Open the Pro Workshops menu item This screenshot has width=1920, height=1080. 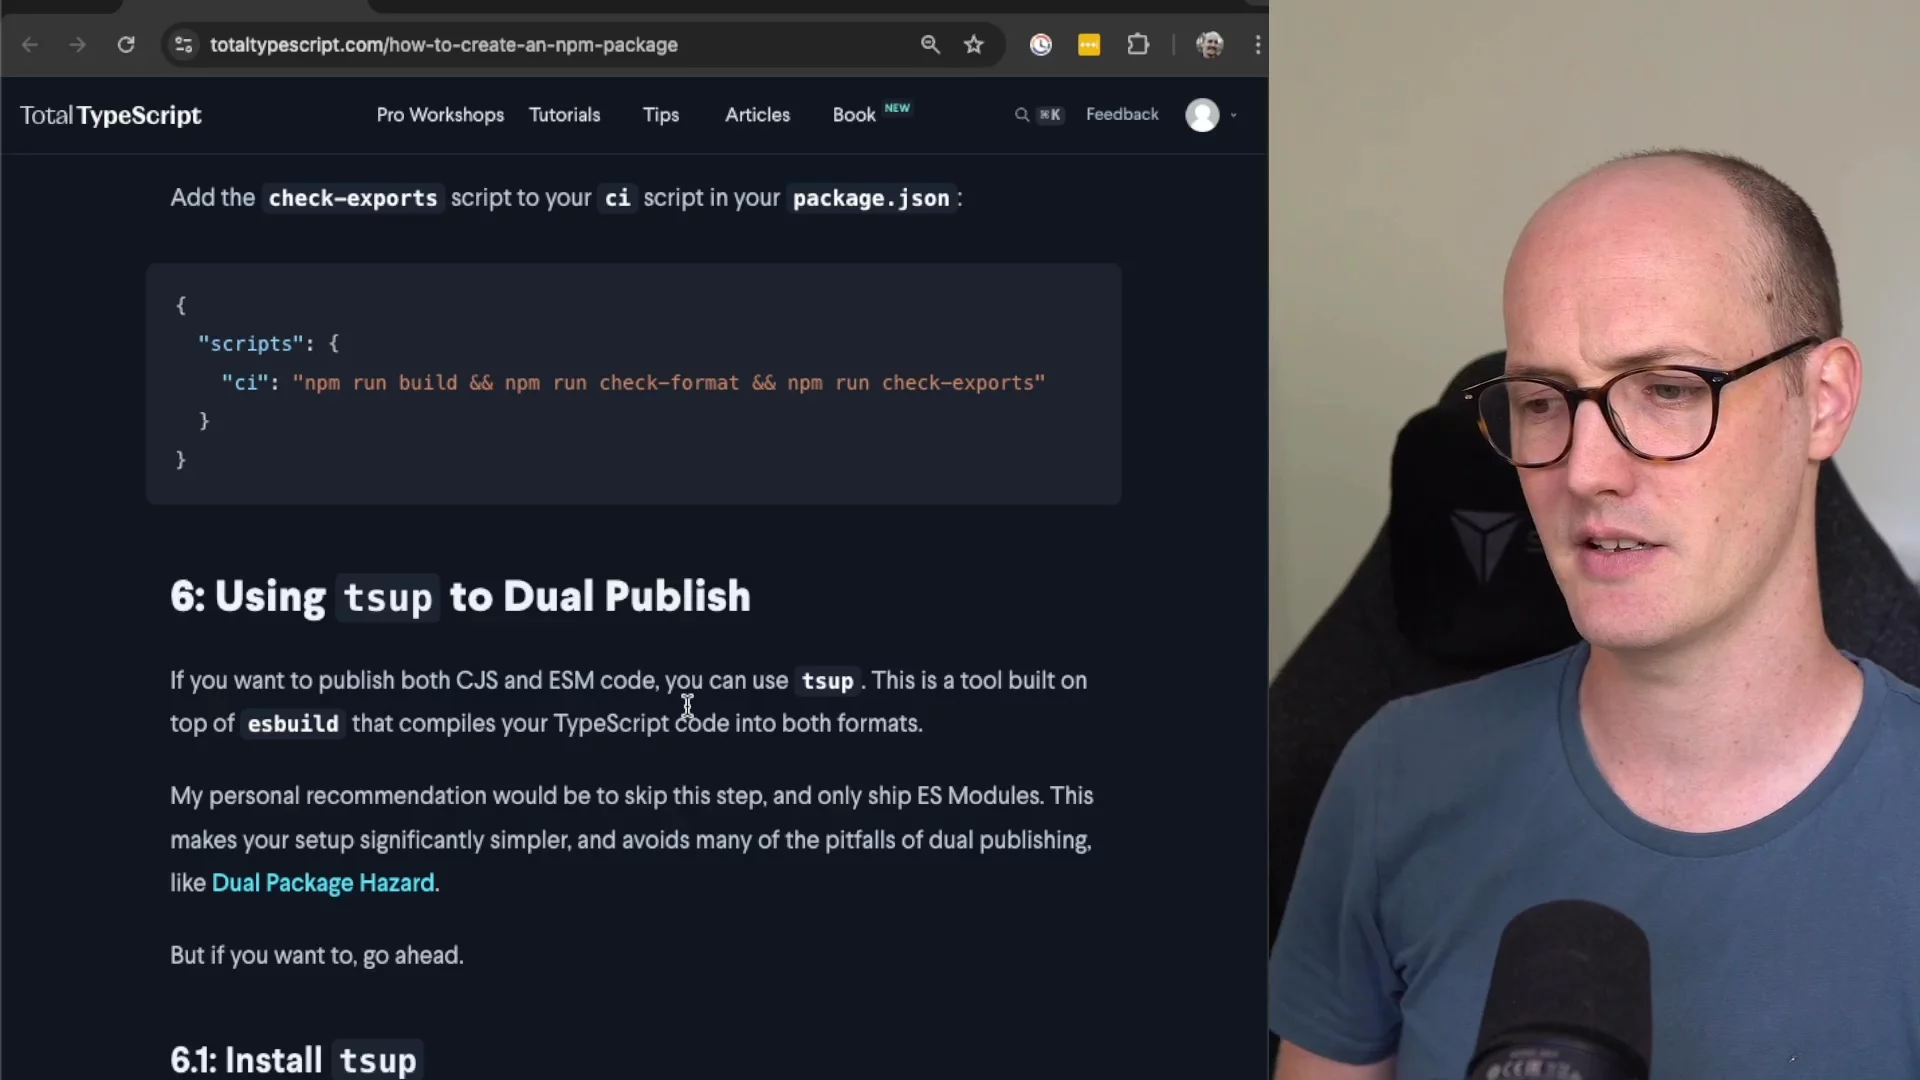click(440, 115)
